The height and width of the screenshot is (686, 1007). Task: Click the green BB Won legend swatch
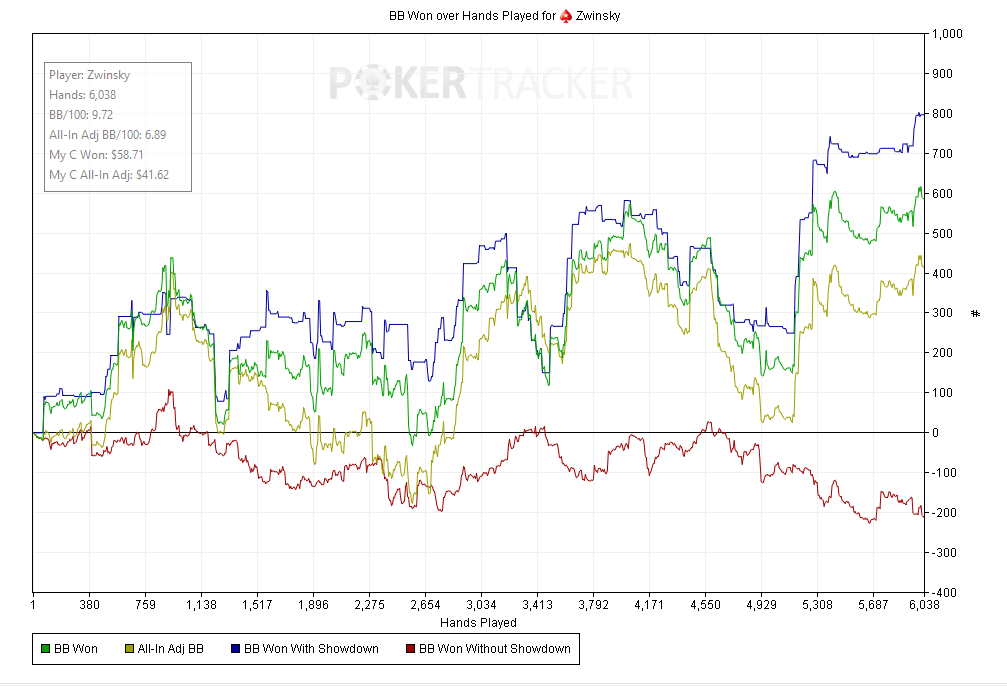coord(45,649)
